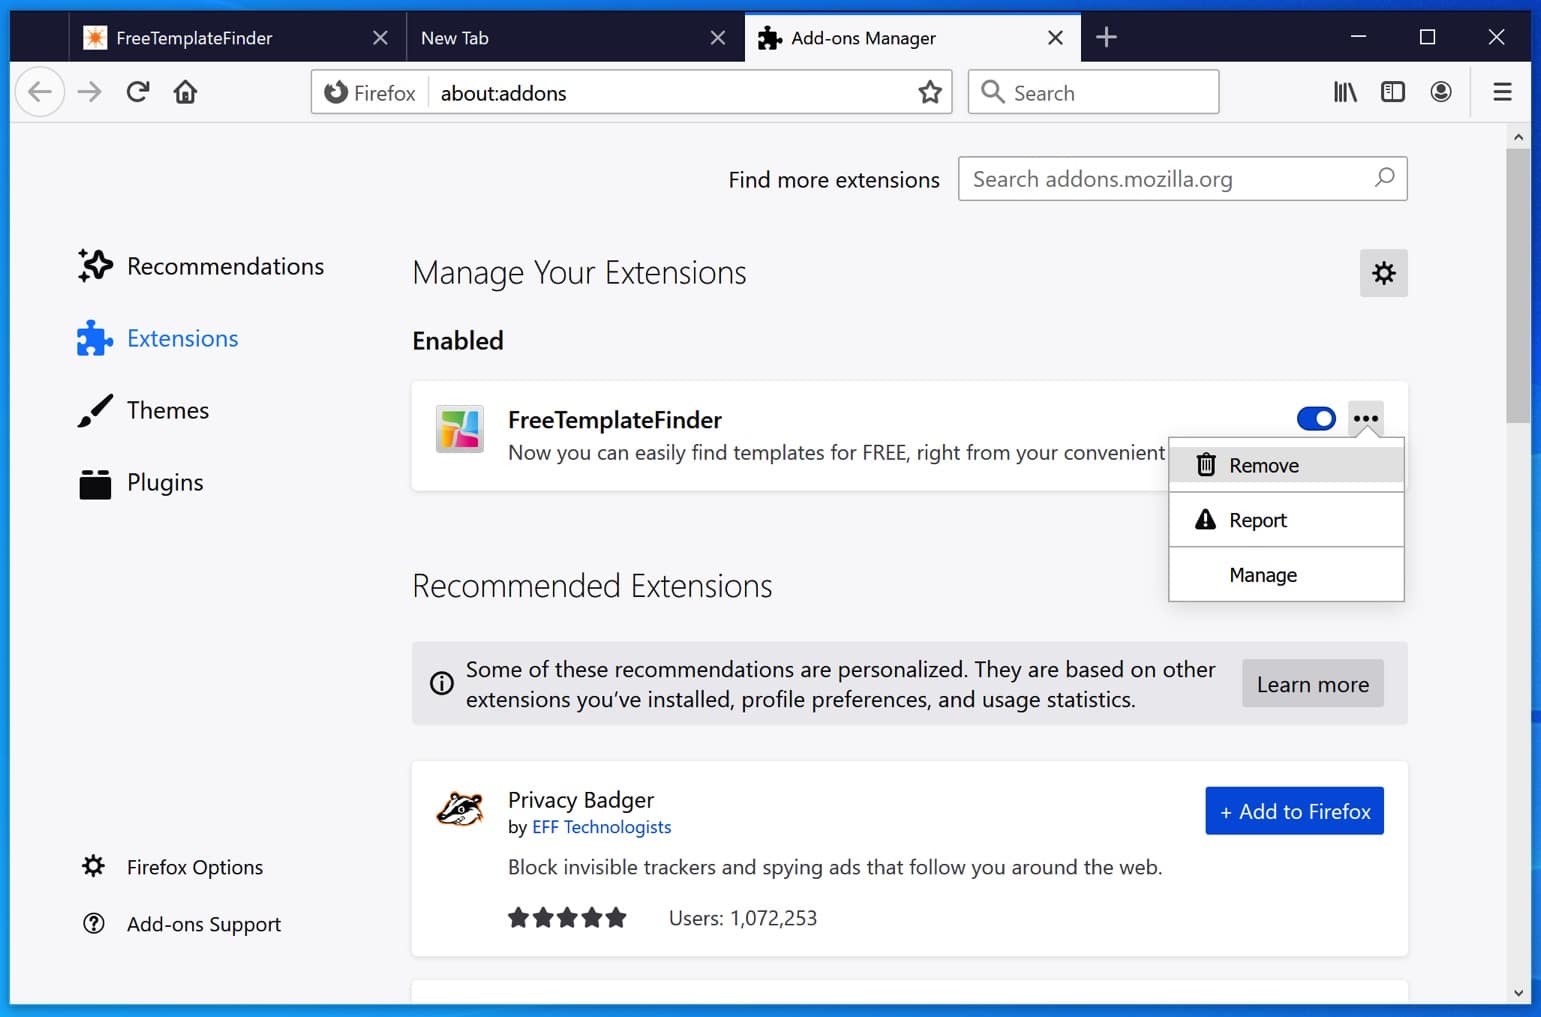Click the page scrollbar up arrow
The height and width of the screenshot is (1017, 1541).
[x=1518, y=137]
